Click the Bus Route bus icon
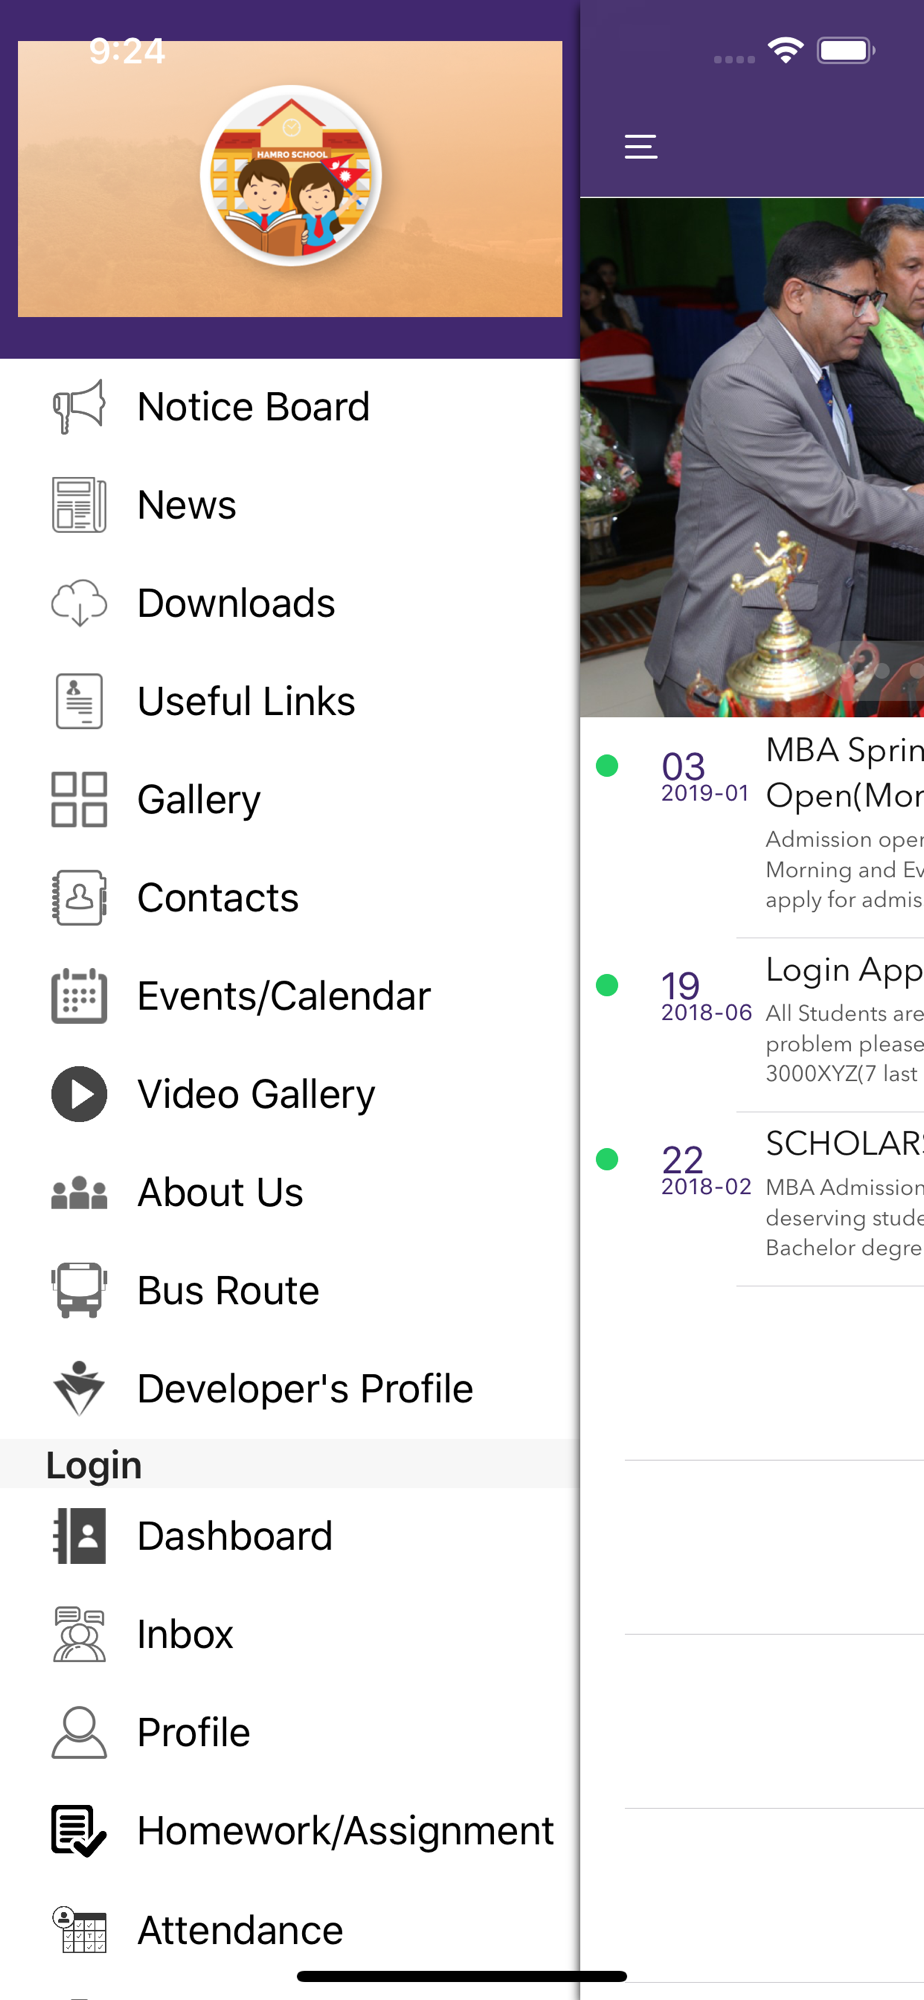This screenshot has width=924, height=2000. [79, 1290]
